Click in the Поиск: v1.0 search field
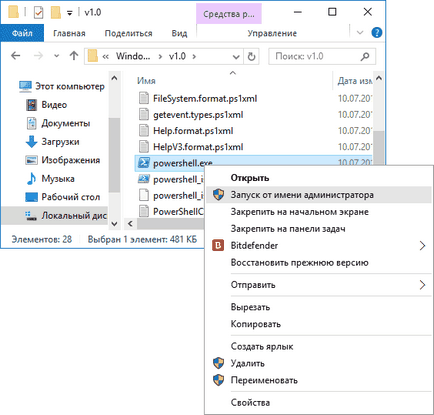Screen dimensions: 434x415 point(317,57)
